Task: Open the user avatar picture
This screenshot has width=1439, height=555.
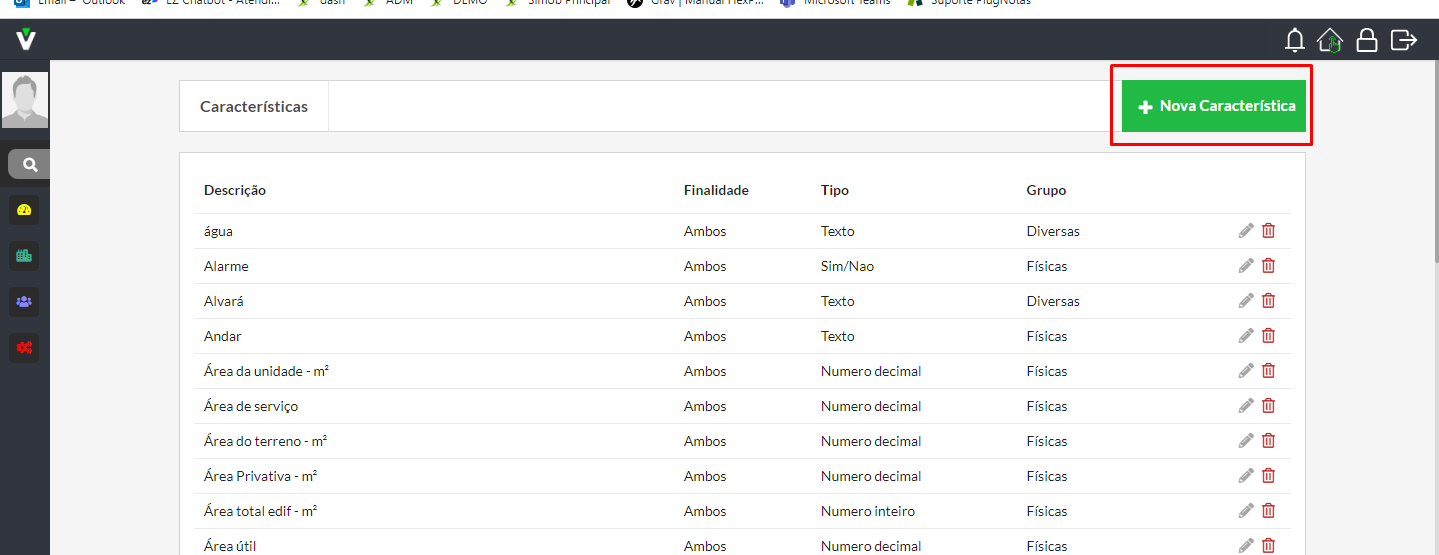Action: point(25,100)
